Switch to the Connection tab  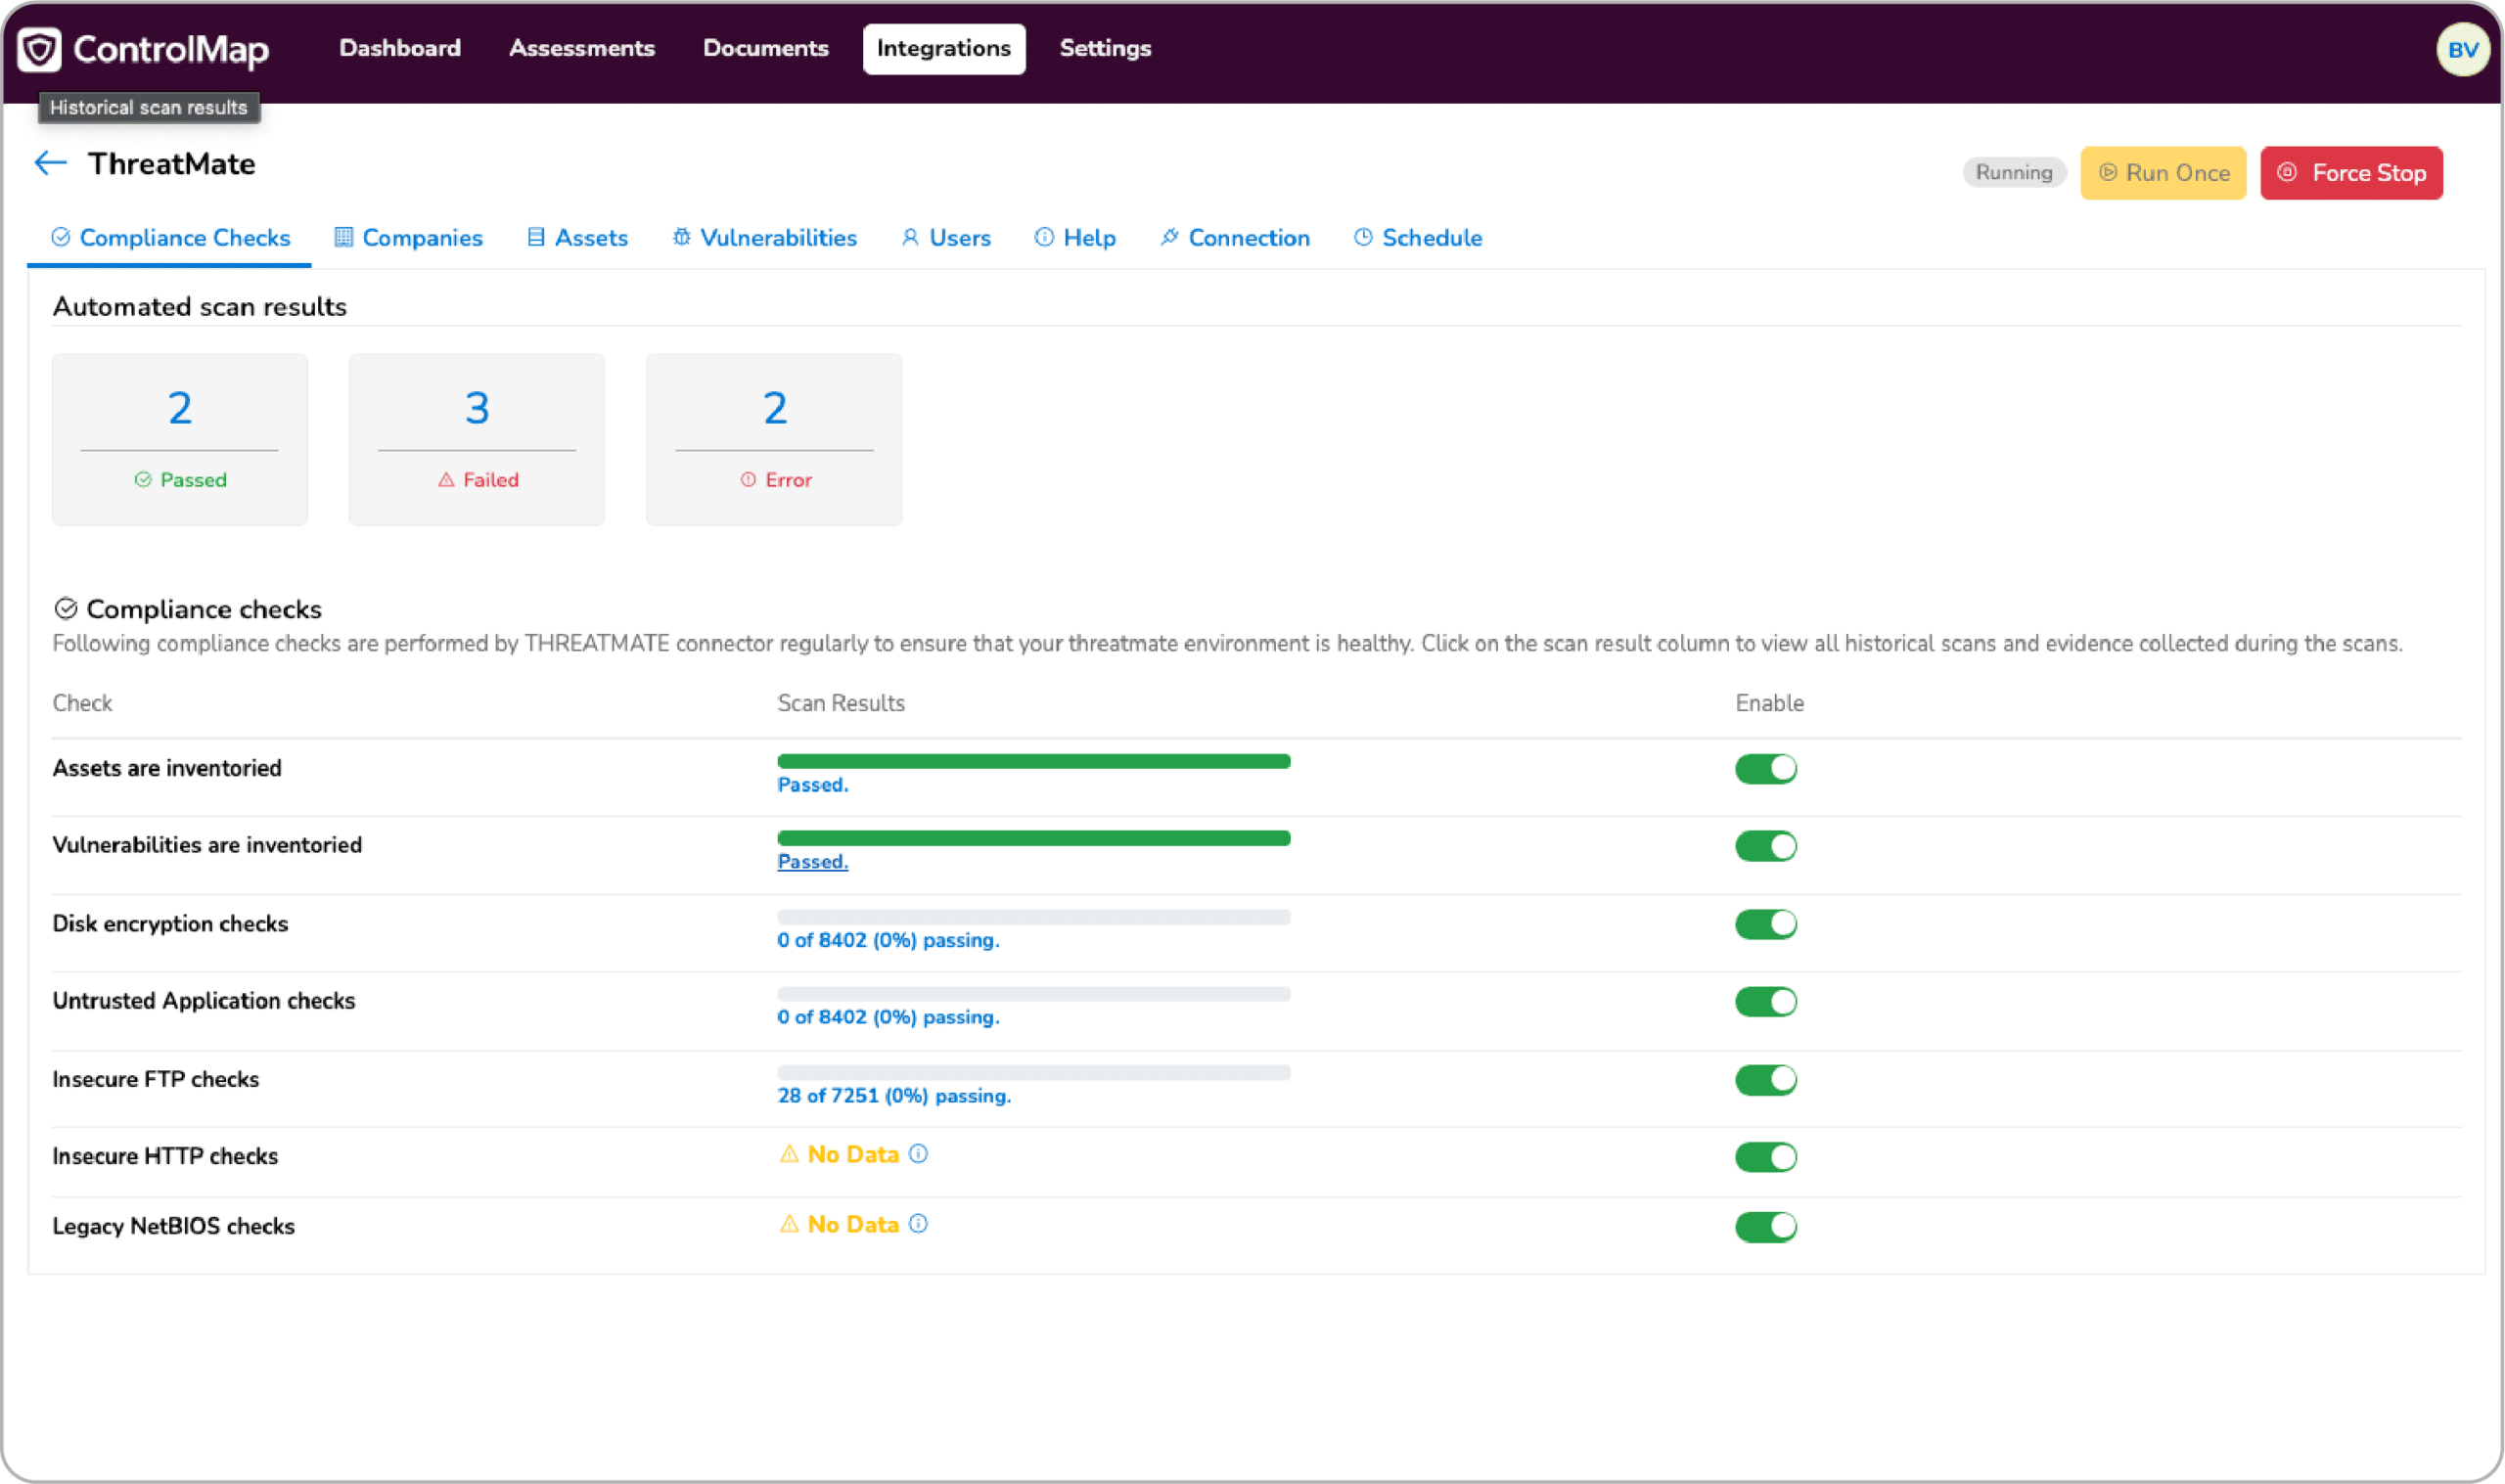pos(1234,238)
